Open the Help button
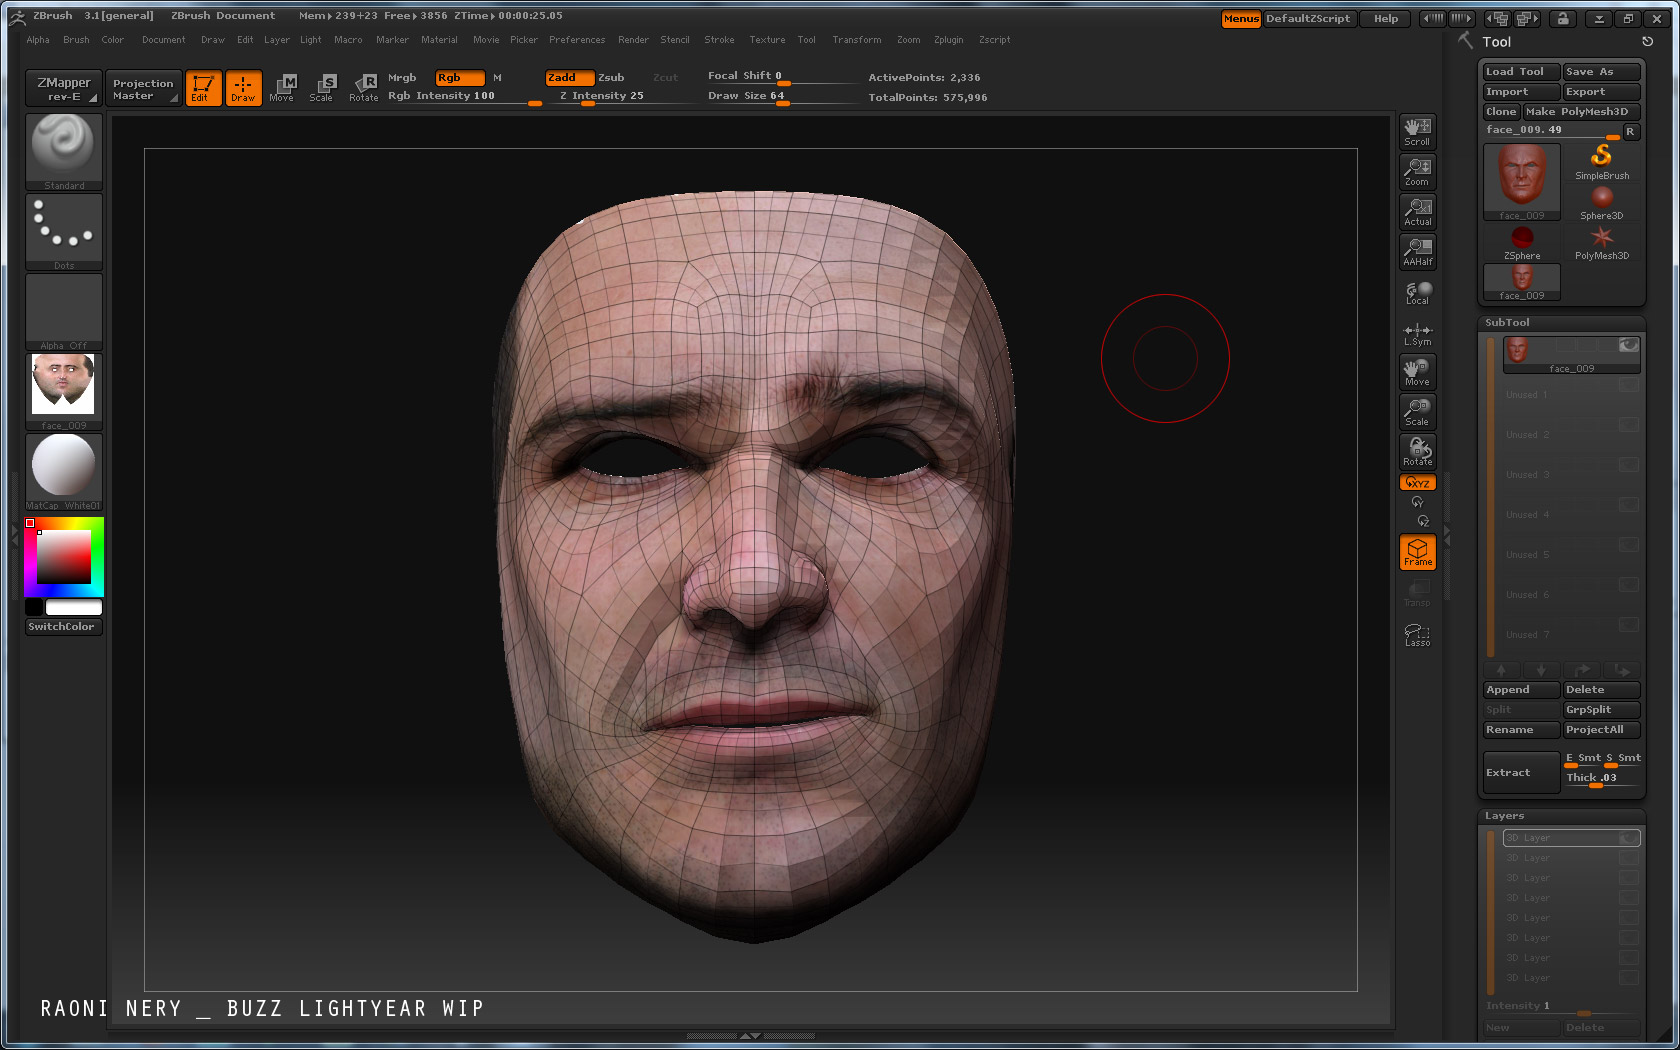This screenshot has height=1050, width=1680. (1386, 19)
